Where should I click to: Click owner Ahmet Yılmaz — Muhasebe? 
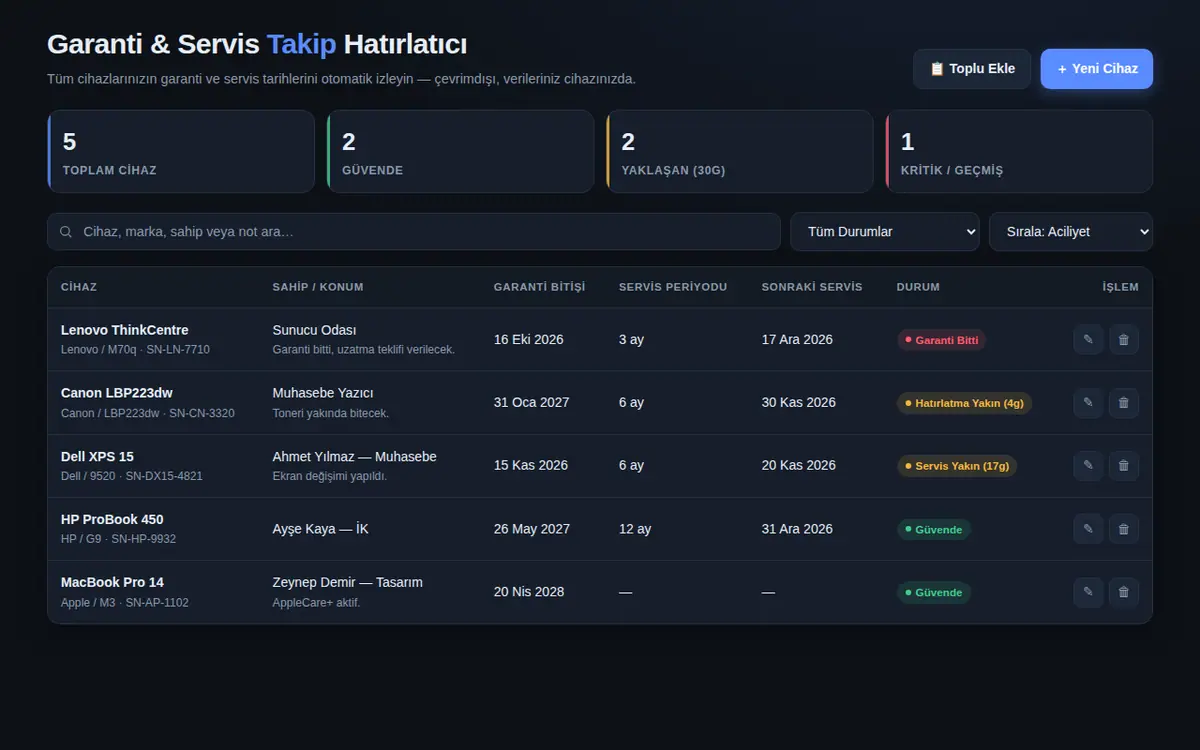coord(355,456)
